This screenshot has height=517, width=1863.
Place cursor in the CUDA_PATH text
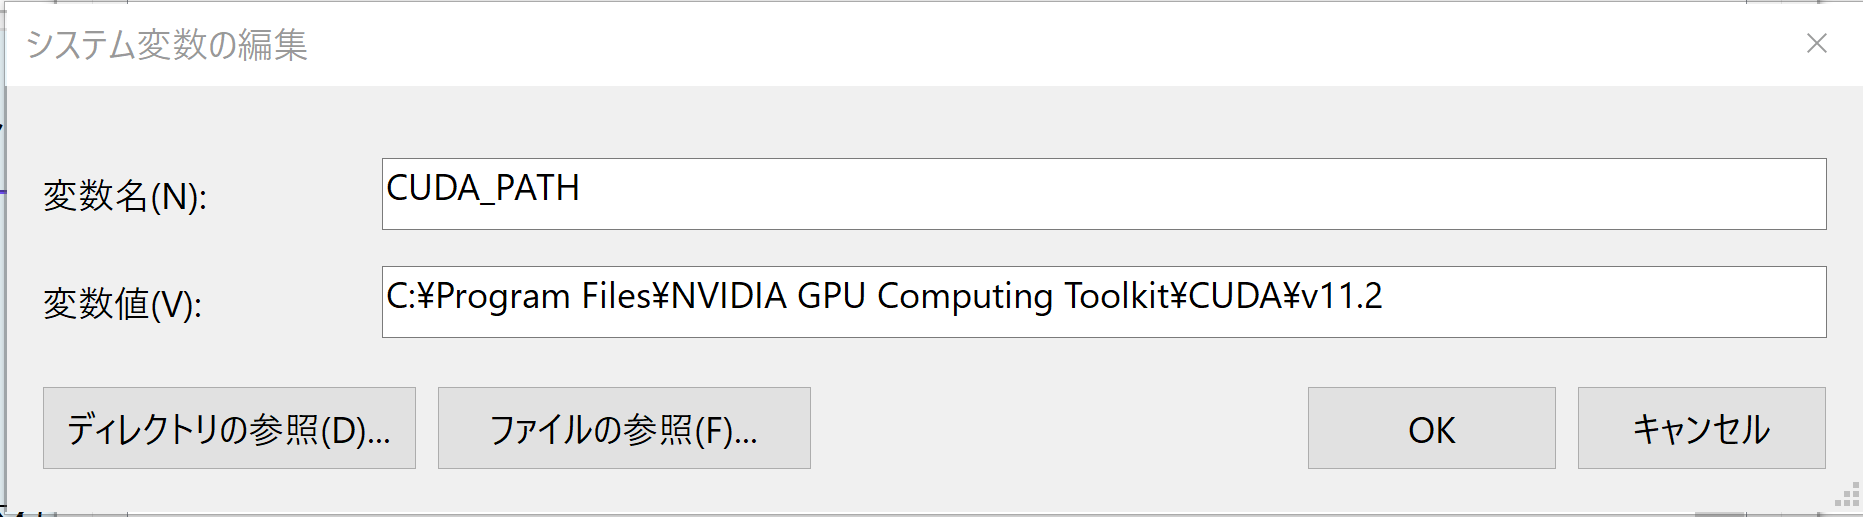pyautogui.click(x=483, y=188)
